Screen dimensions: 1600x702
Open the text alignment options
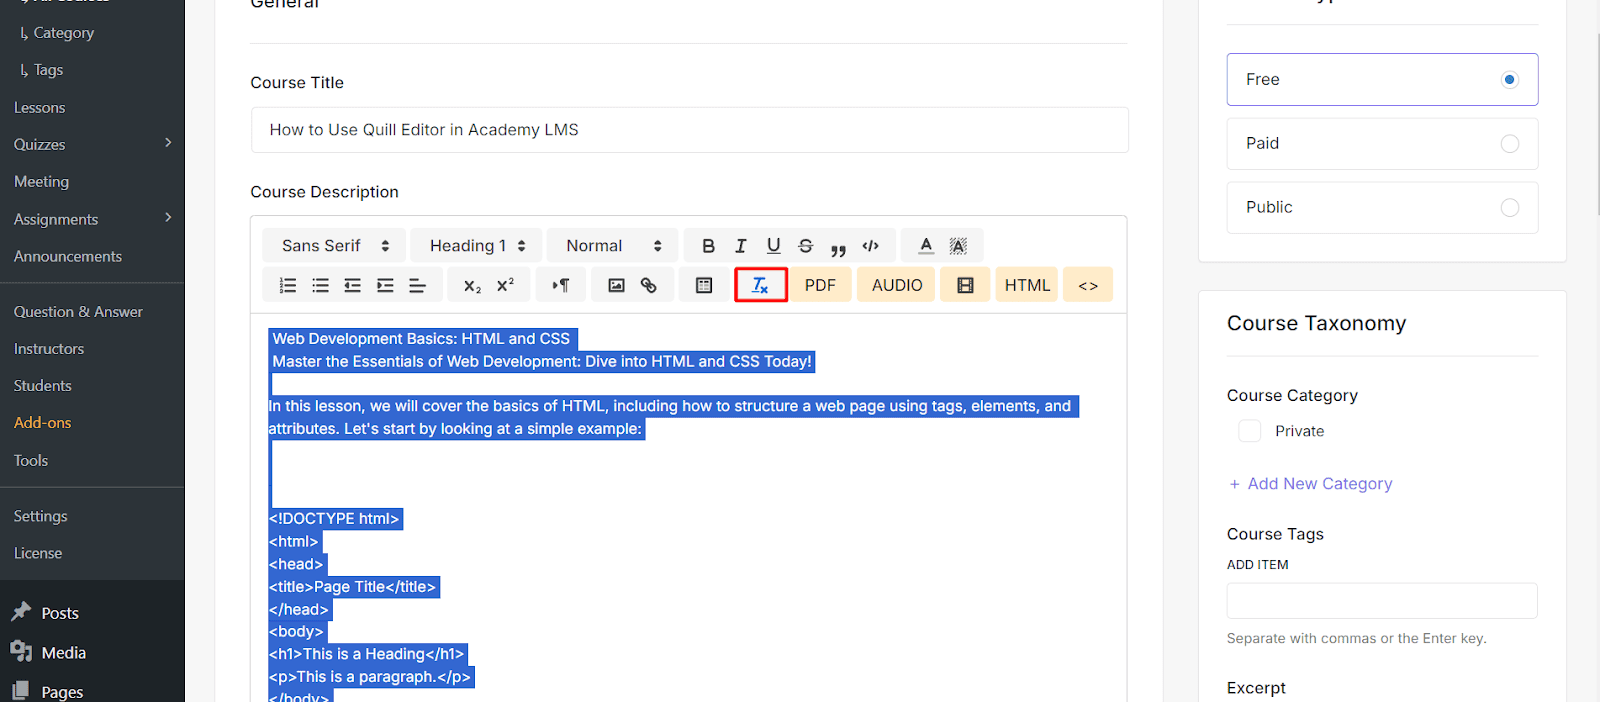418,286
